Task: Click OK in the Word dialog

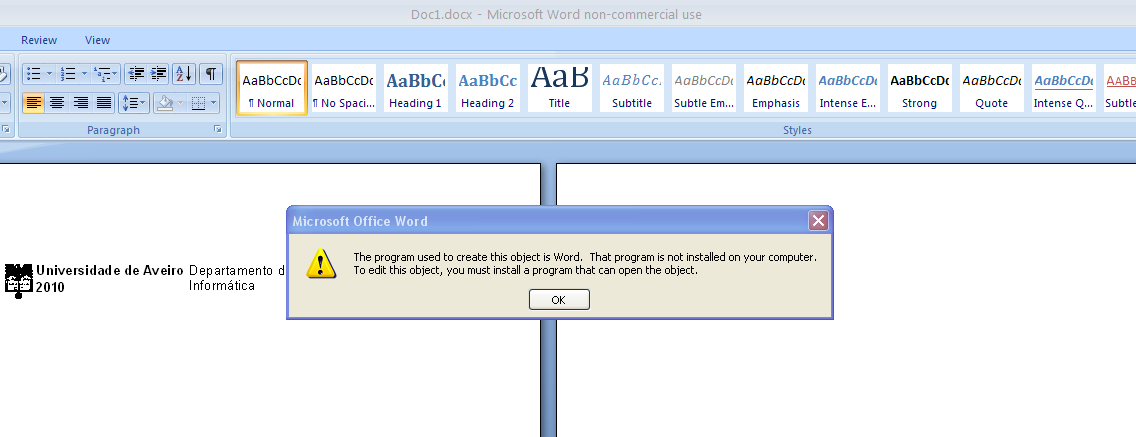Action: click(x=559, y=299)
